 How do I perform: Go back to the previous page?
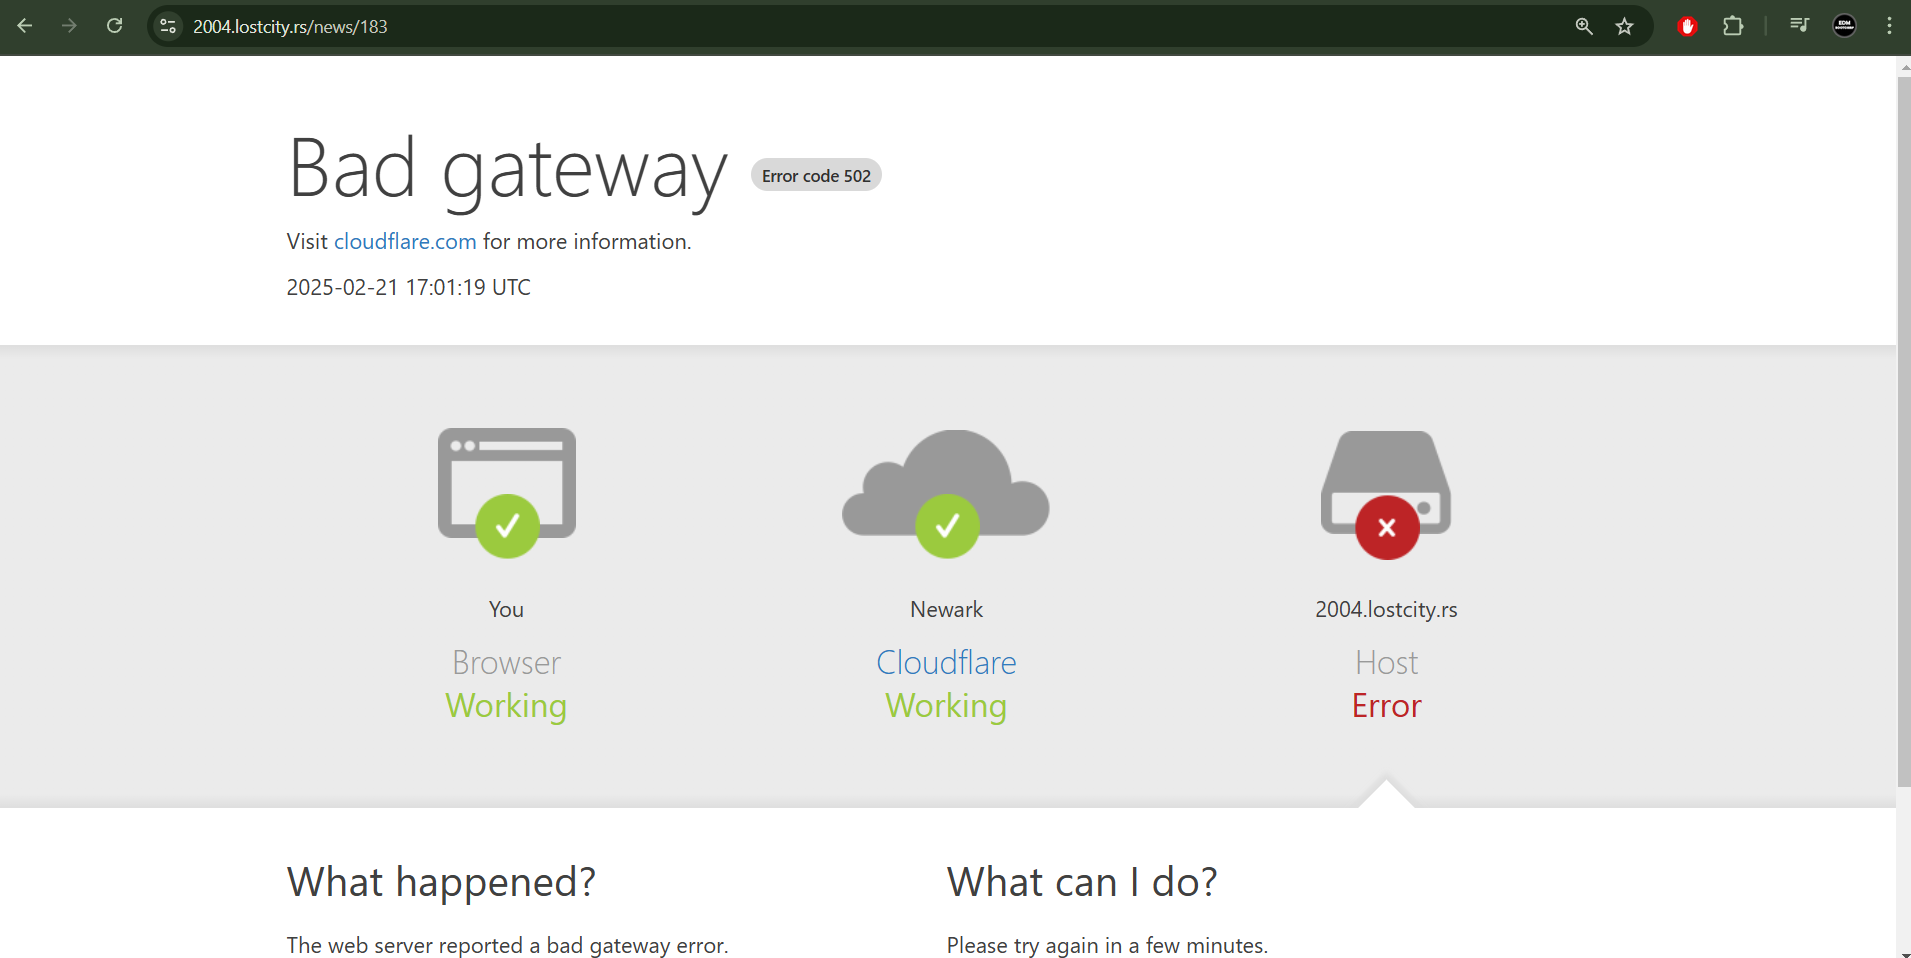coord(25,26)
